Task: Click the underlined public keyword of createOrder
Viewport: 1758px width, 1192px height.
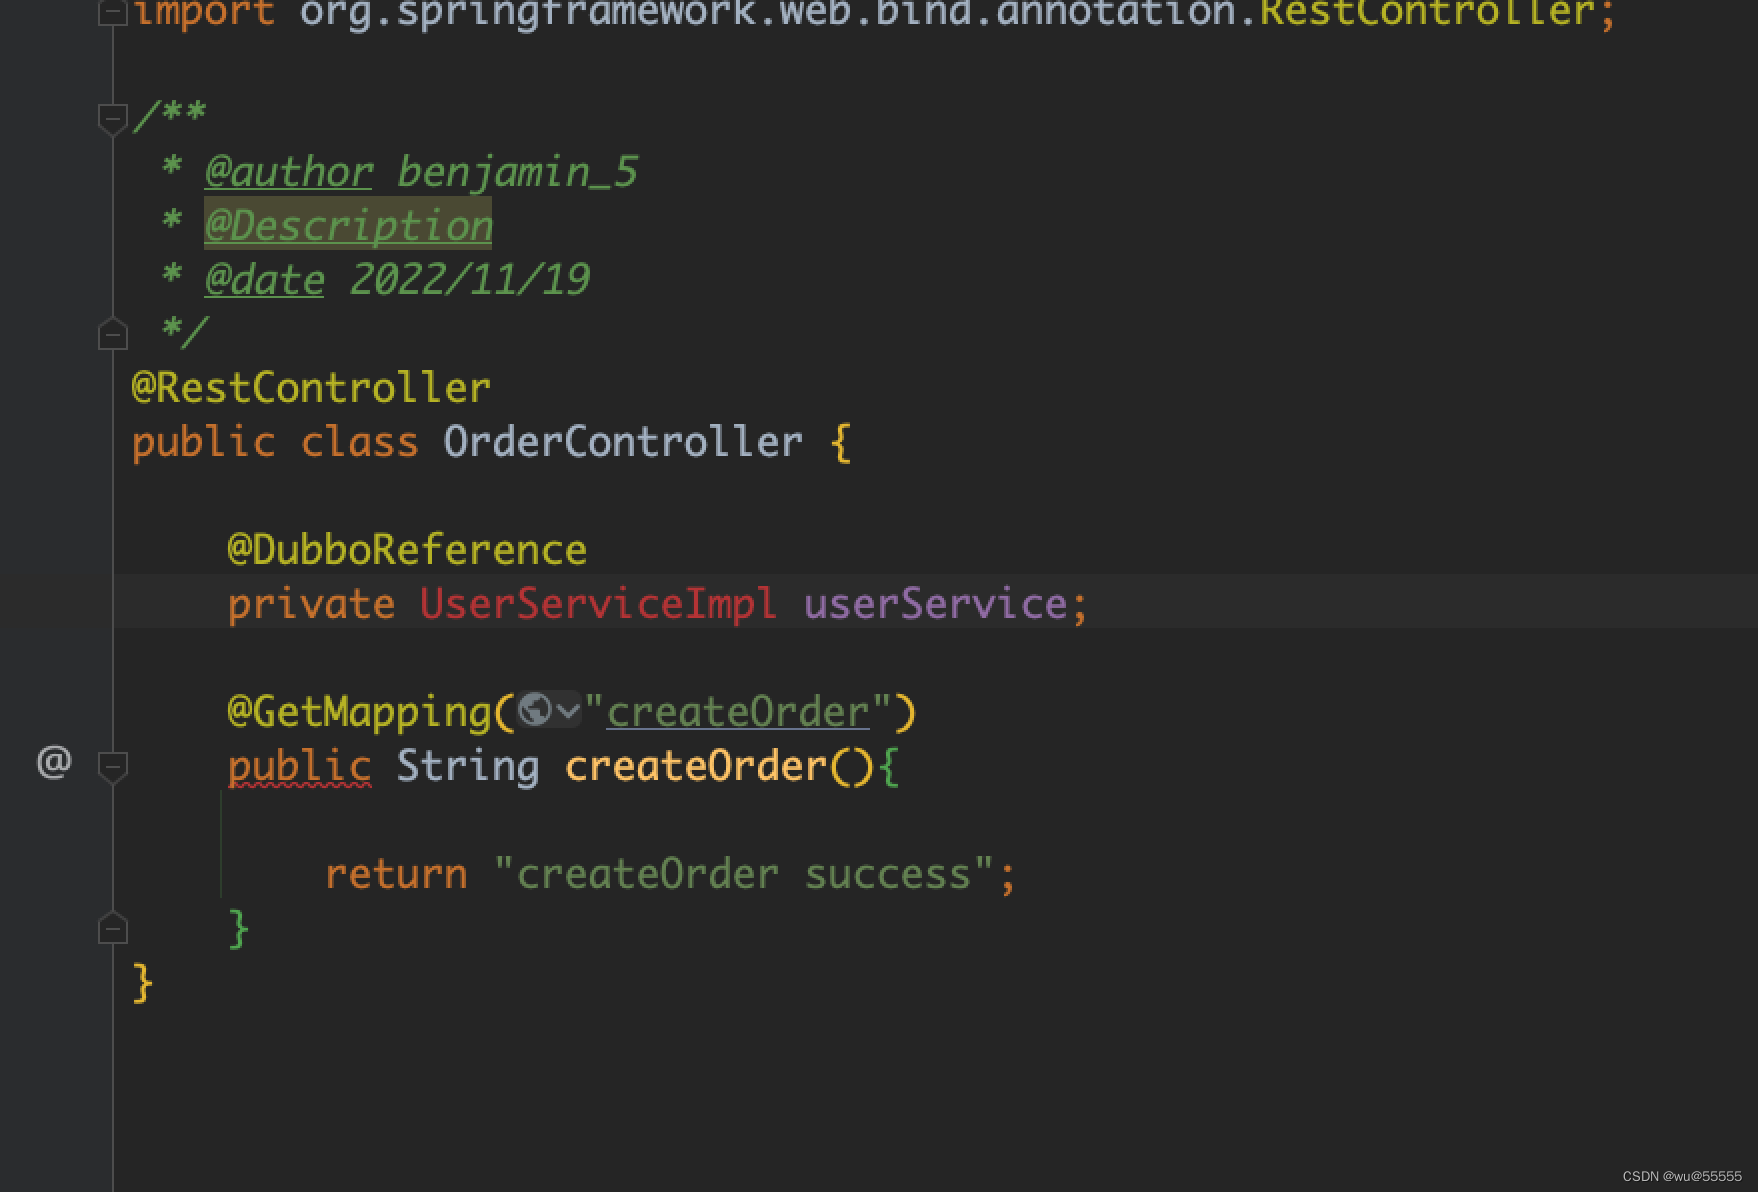Action: [x=299, y=767]
